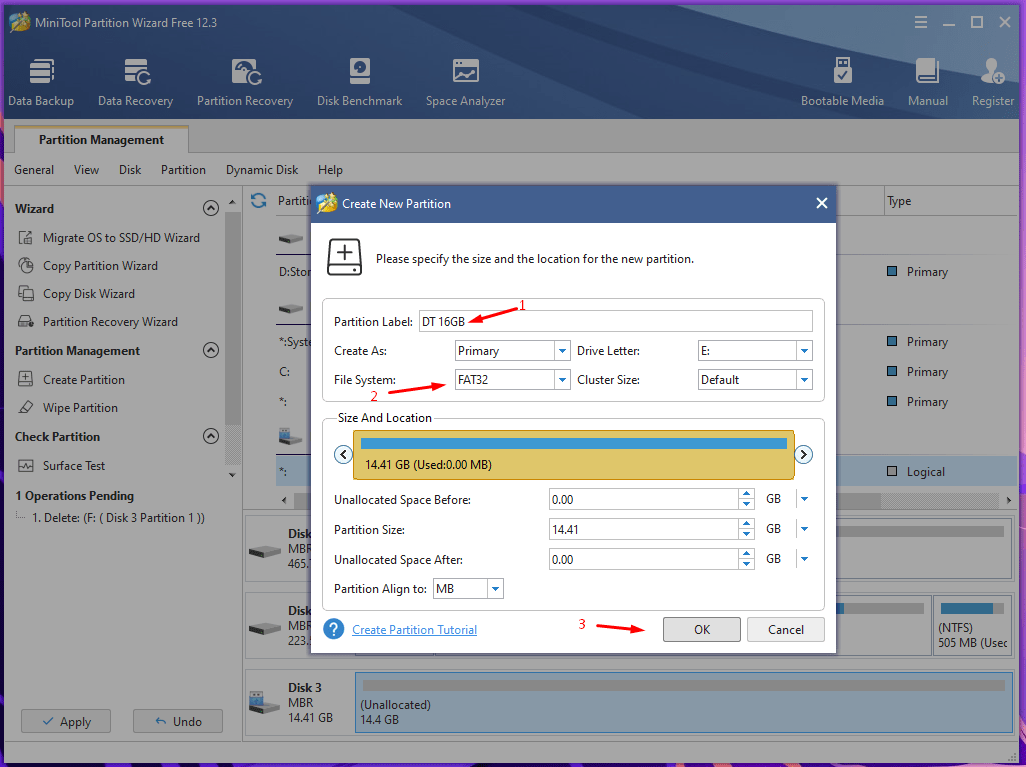The width and height of the screenshot is (1026, 767).
Task: Collapse the Check Partition section
Action: click(x=211, y=436)
